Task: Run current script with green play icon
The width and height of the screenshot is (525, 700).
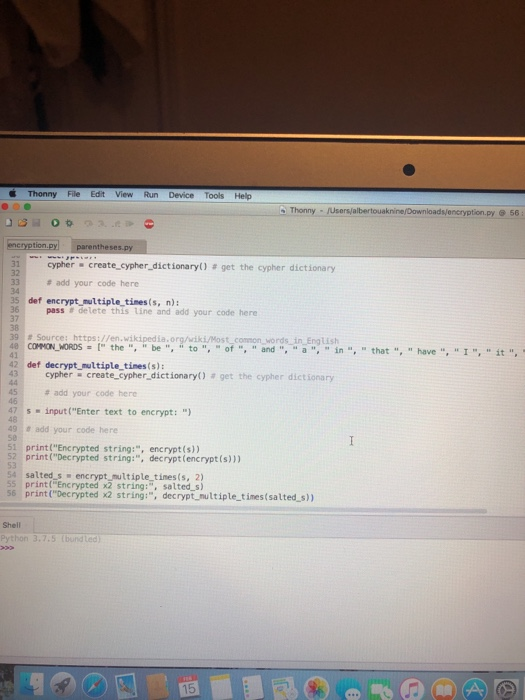Action: click(55, 223)
